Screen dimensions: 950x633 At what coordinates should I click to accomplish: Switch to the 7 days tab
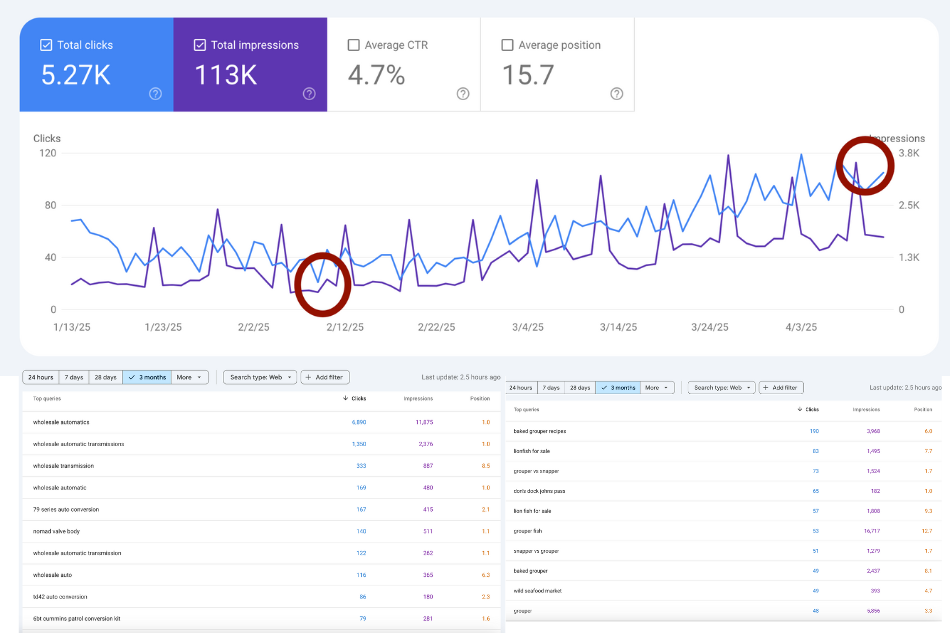[74, 376]
